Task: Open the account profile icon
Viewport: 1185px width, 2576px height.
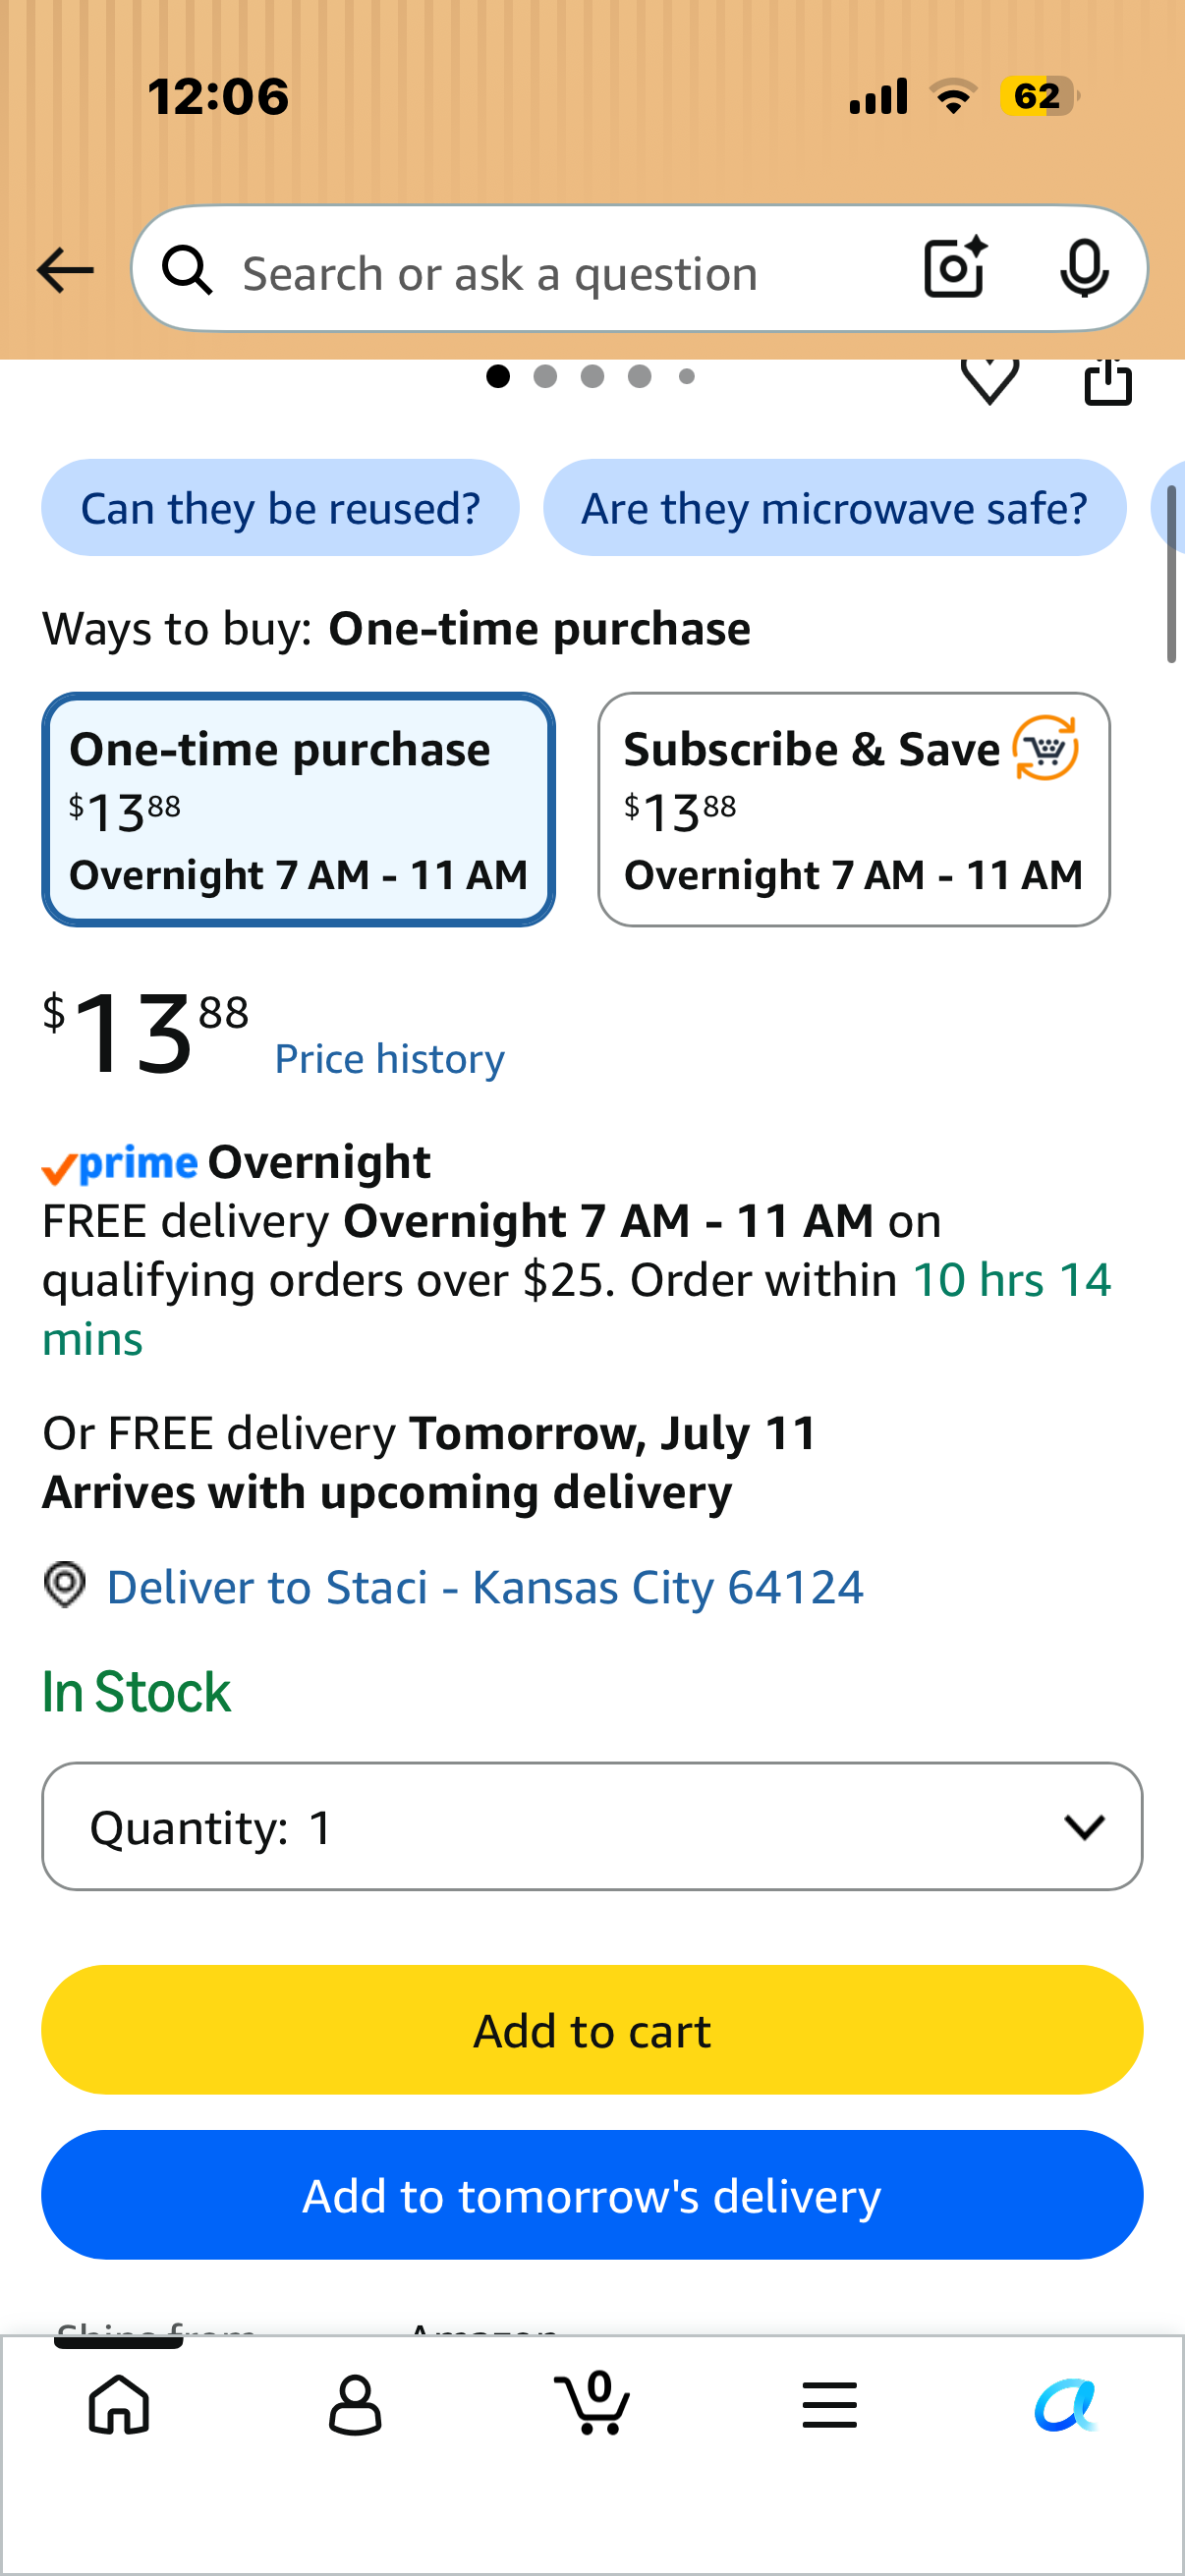Action: [x=355, y=2404]
